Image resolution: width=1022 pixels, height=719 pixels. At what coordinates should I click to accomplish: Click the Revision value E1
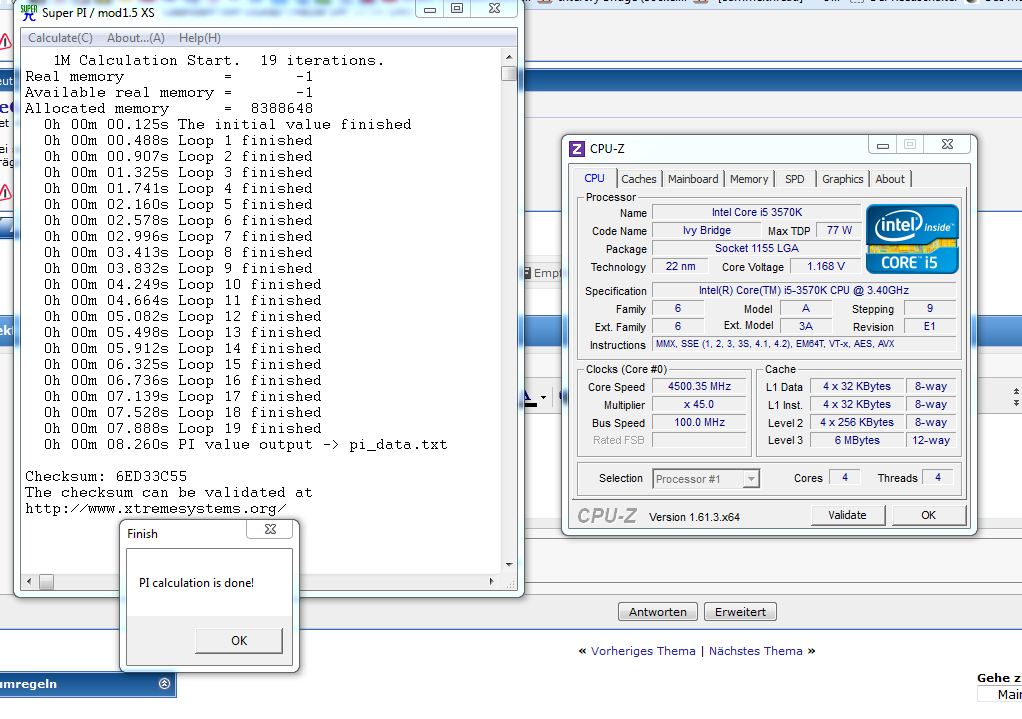(x=929, y=327)
